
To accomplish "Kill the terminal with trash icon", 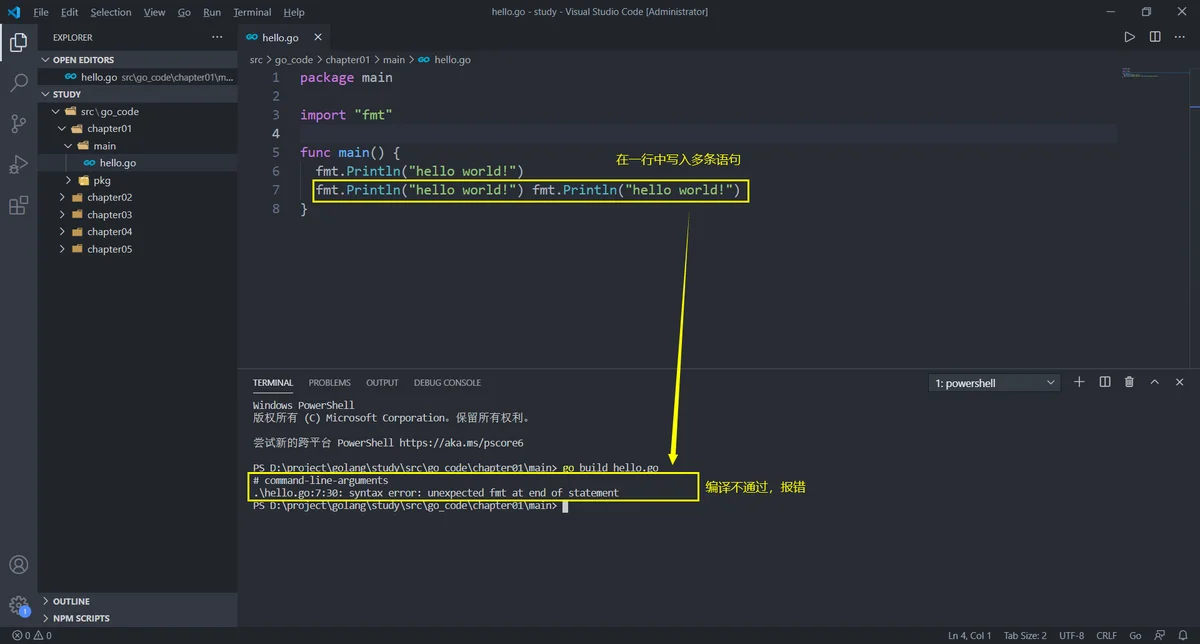I will click(1130, 382).
